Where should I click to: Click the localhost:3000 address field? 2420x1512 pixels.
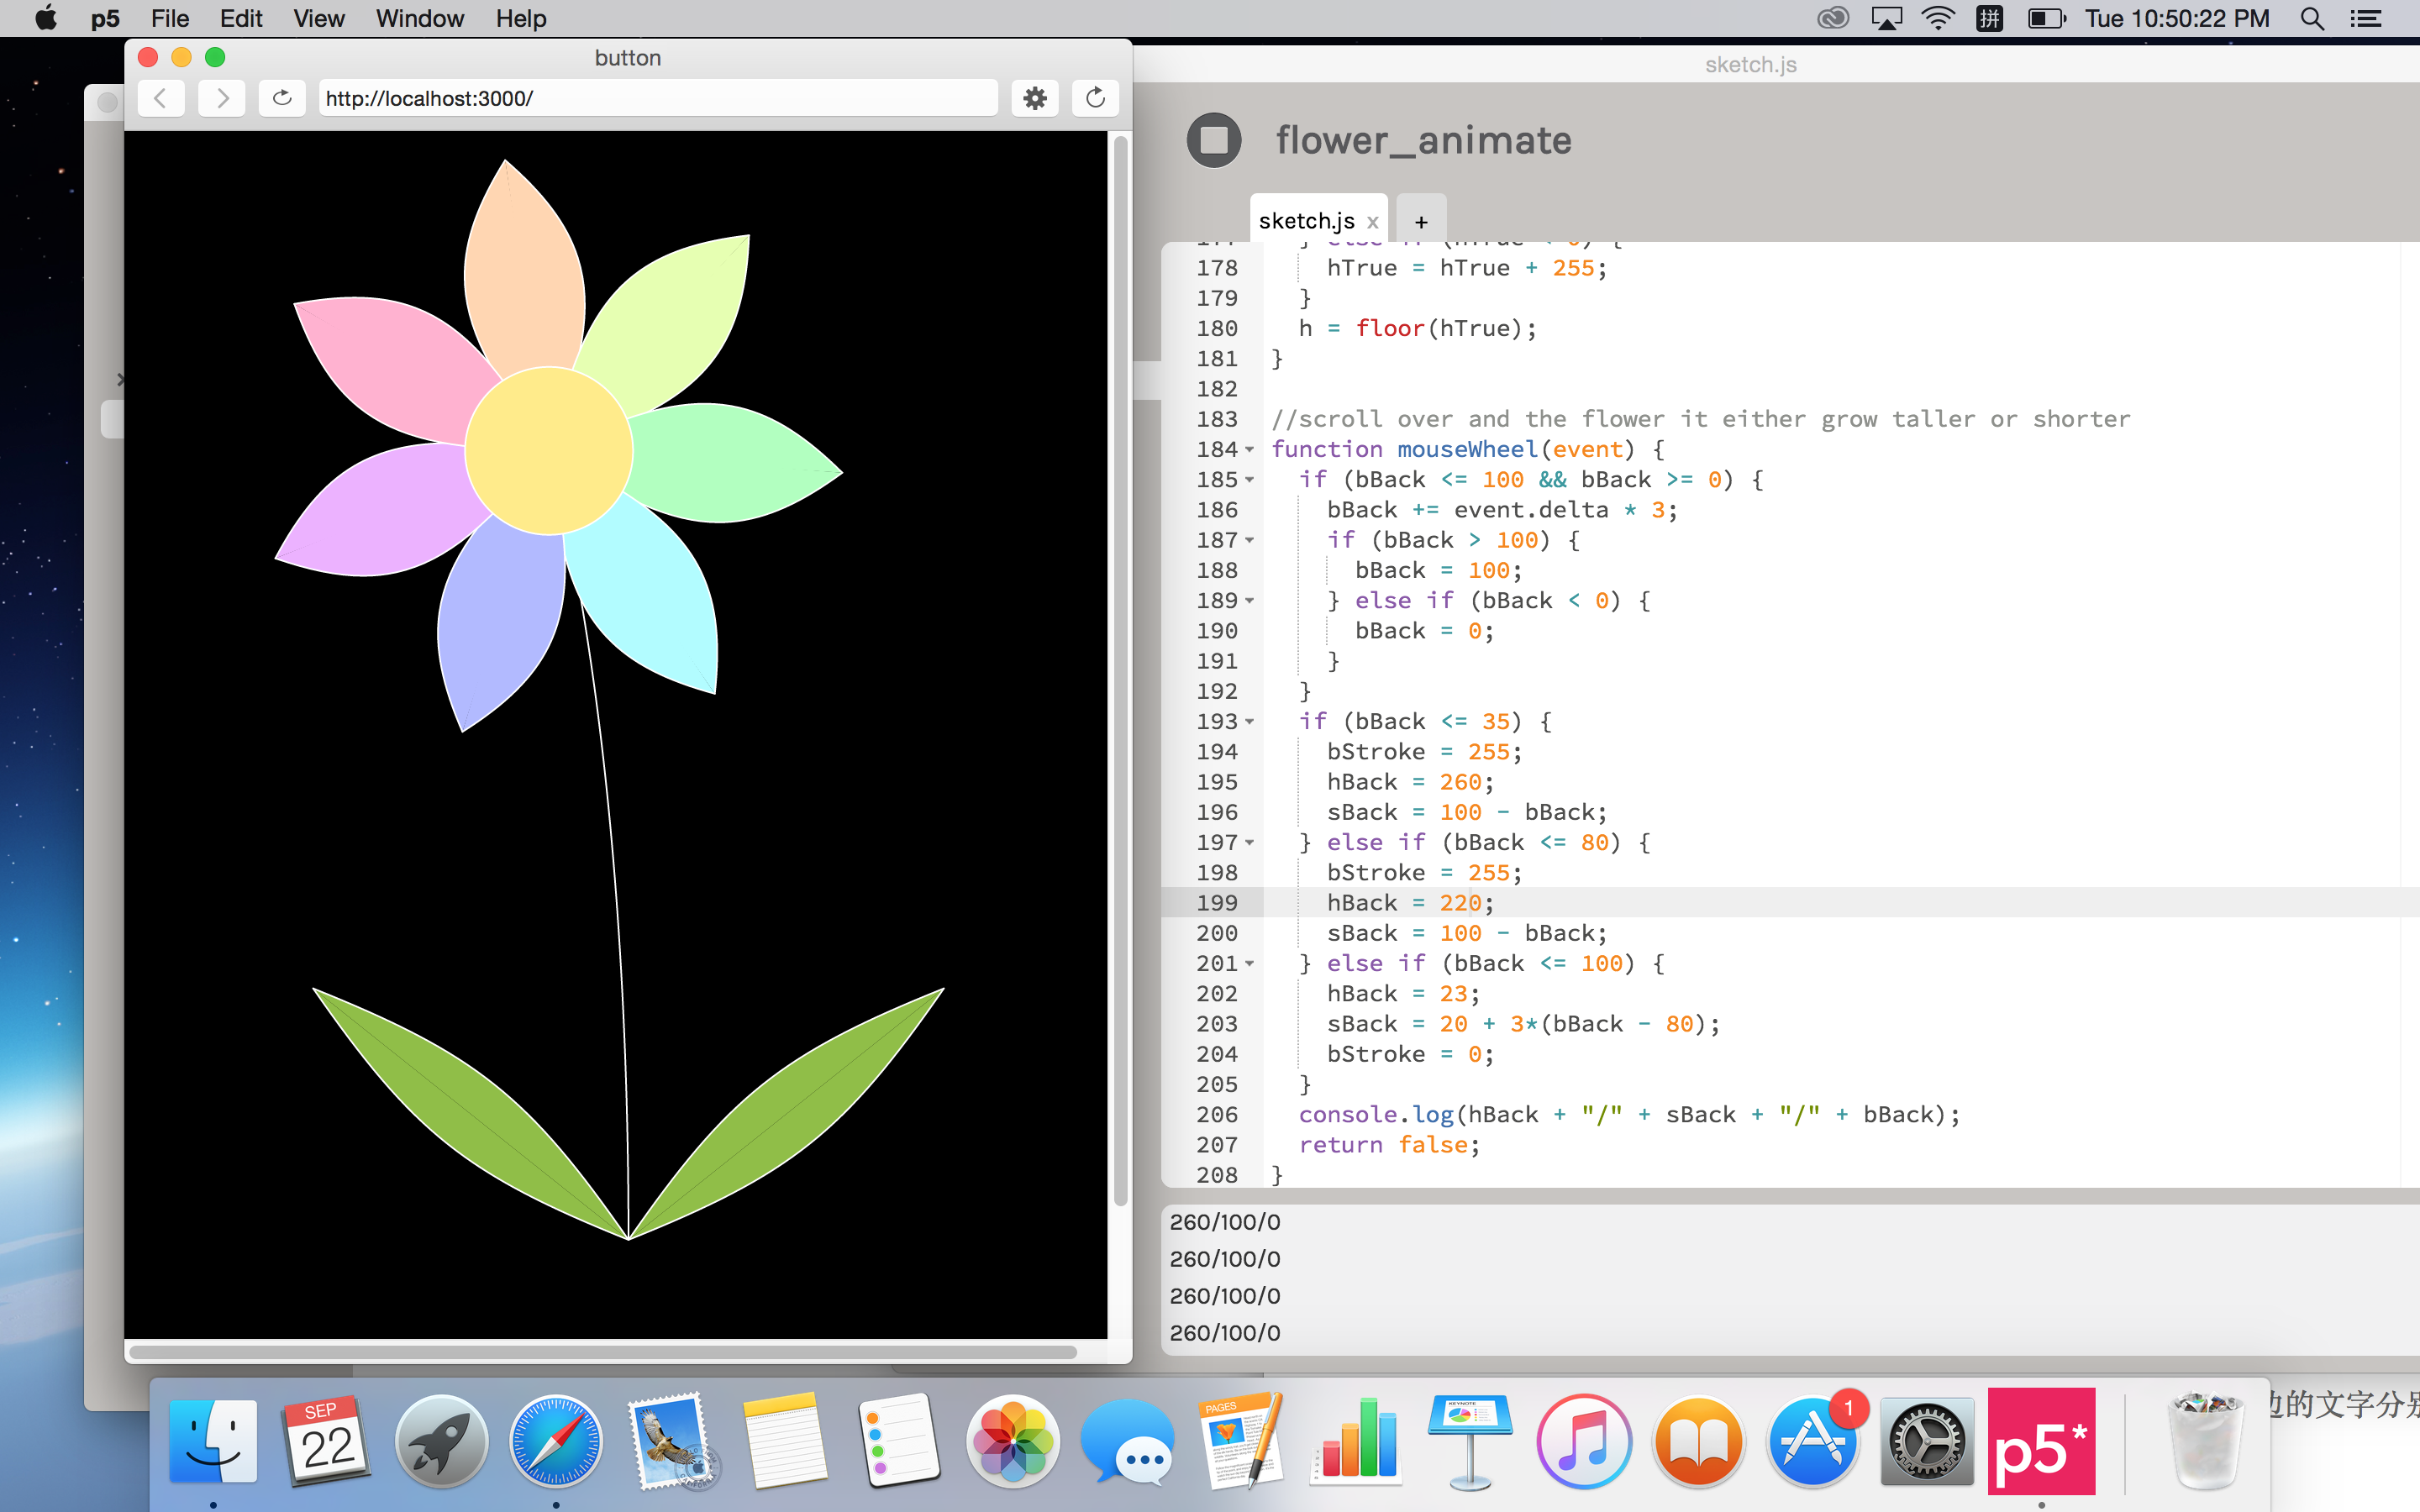(x=658, y=98)
